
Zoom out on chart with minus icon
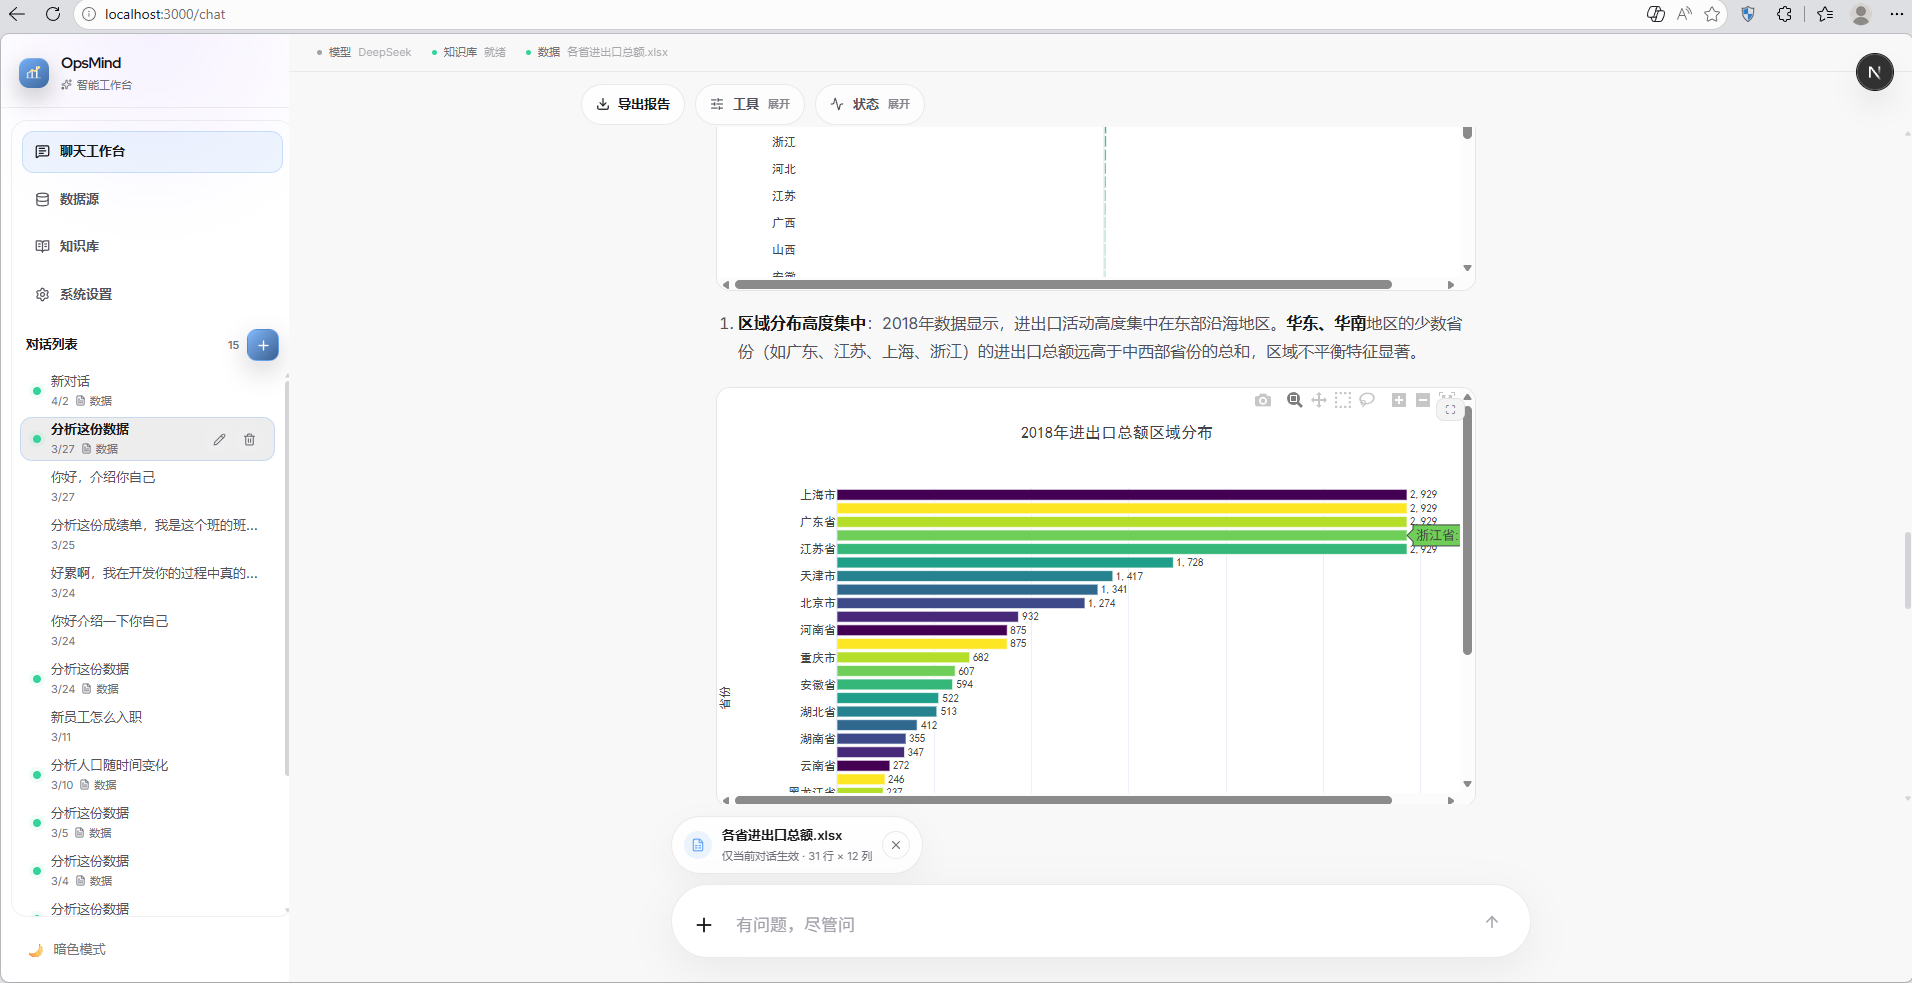point(1421,400)
